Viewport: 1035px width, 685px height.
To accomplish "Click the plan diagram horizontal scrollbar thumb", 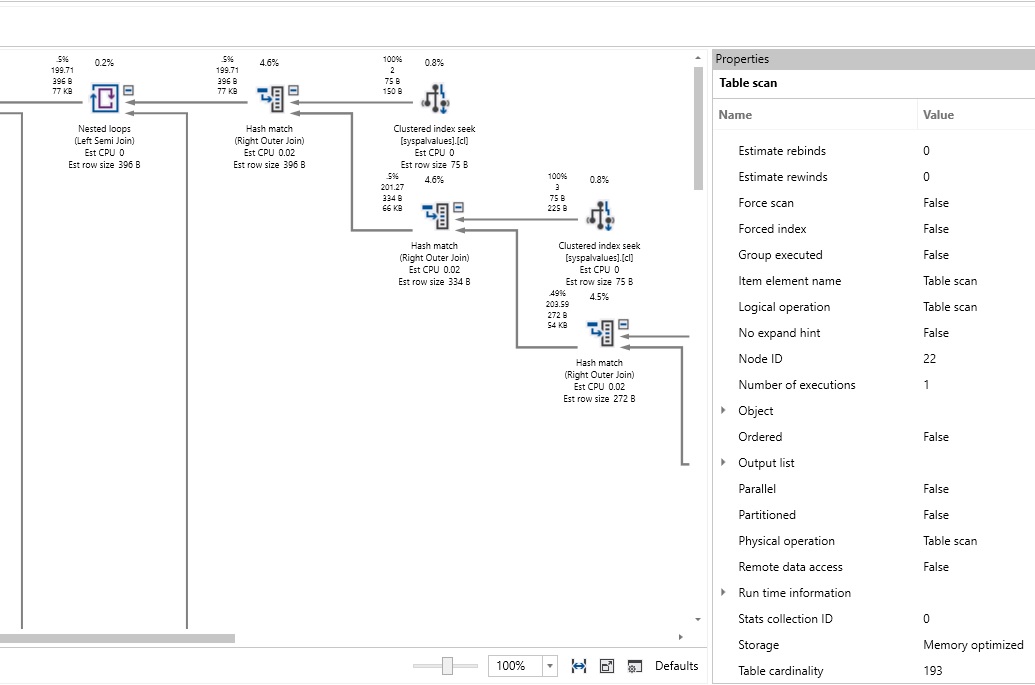I will tap(117, 638).
